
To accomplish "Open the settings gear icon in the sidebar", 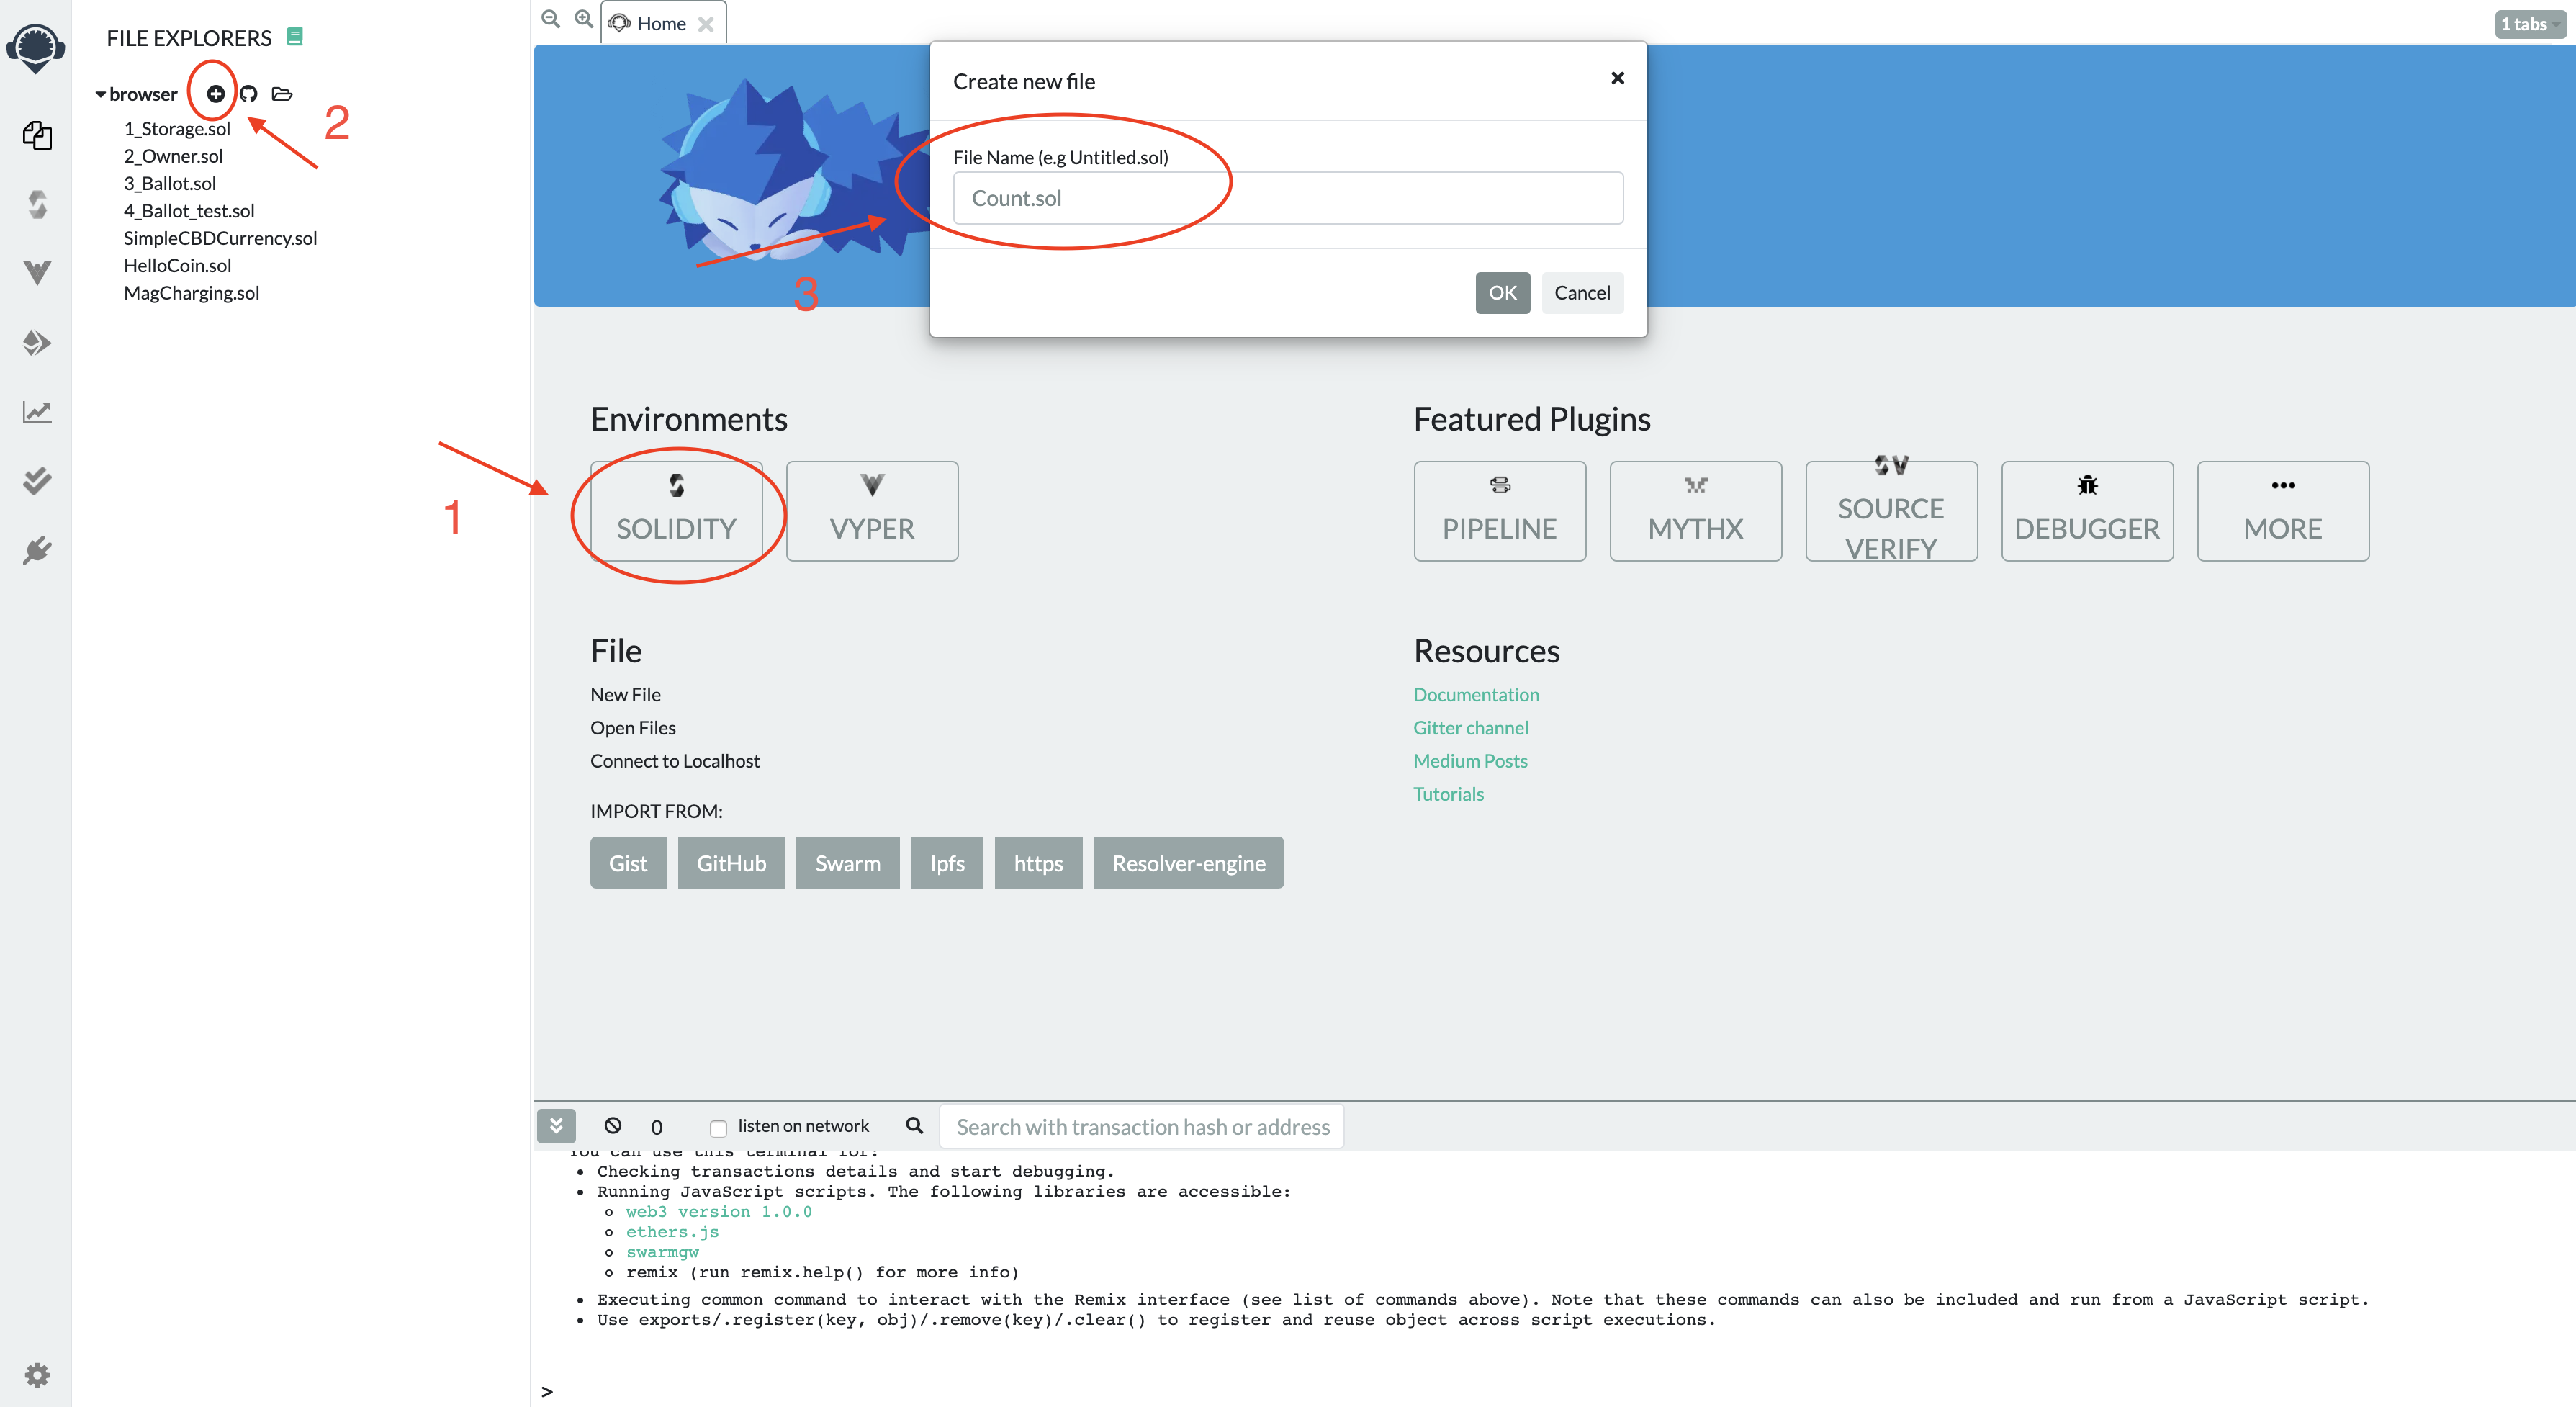I will point(37,1375).
